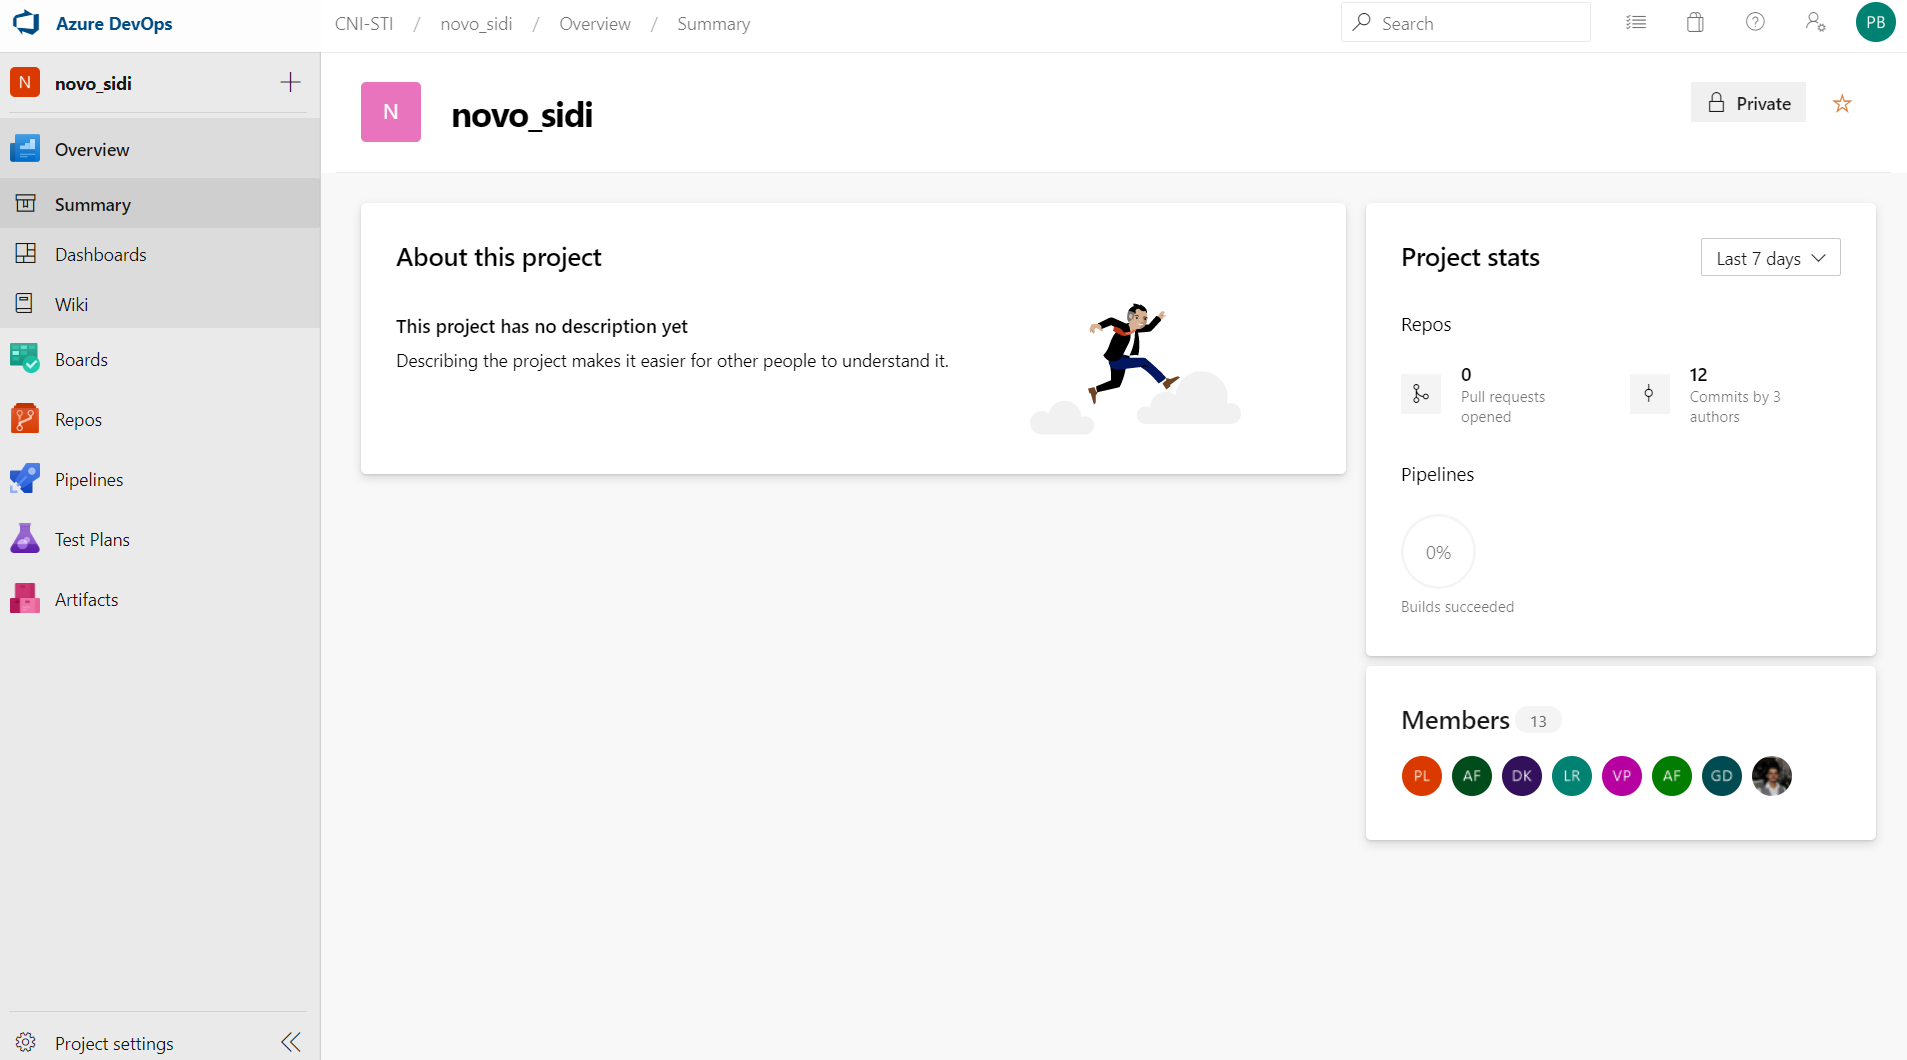Select Dashboards in the sidebar
The width and height of the screenshot is (1907, 1060).
click(x=100, y=254)
